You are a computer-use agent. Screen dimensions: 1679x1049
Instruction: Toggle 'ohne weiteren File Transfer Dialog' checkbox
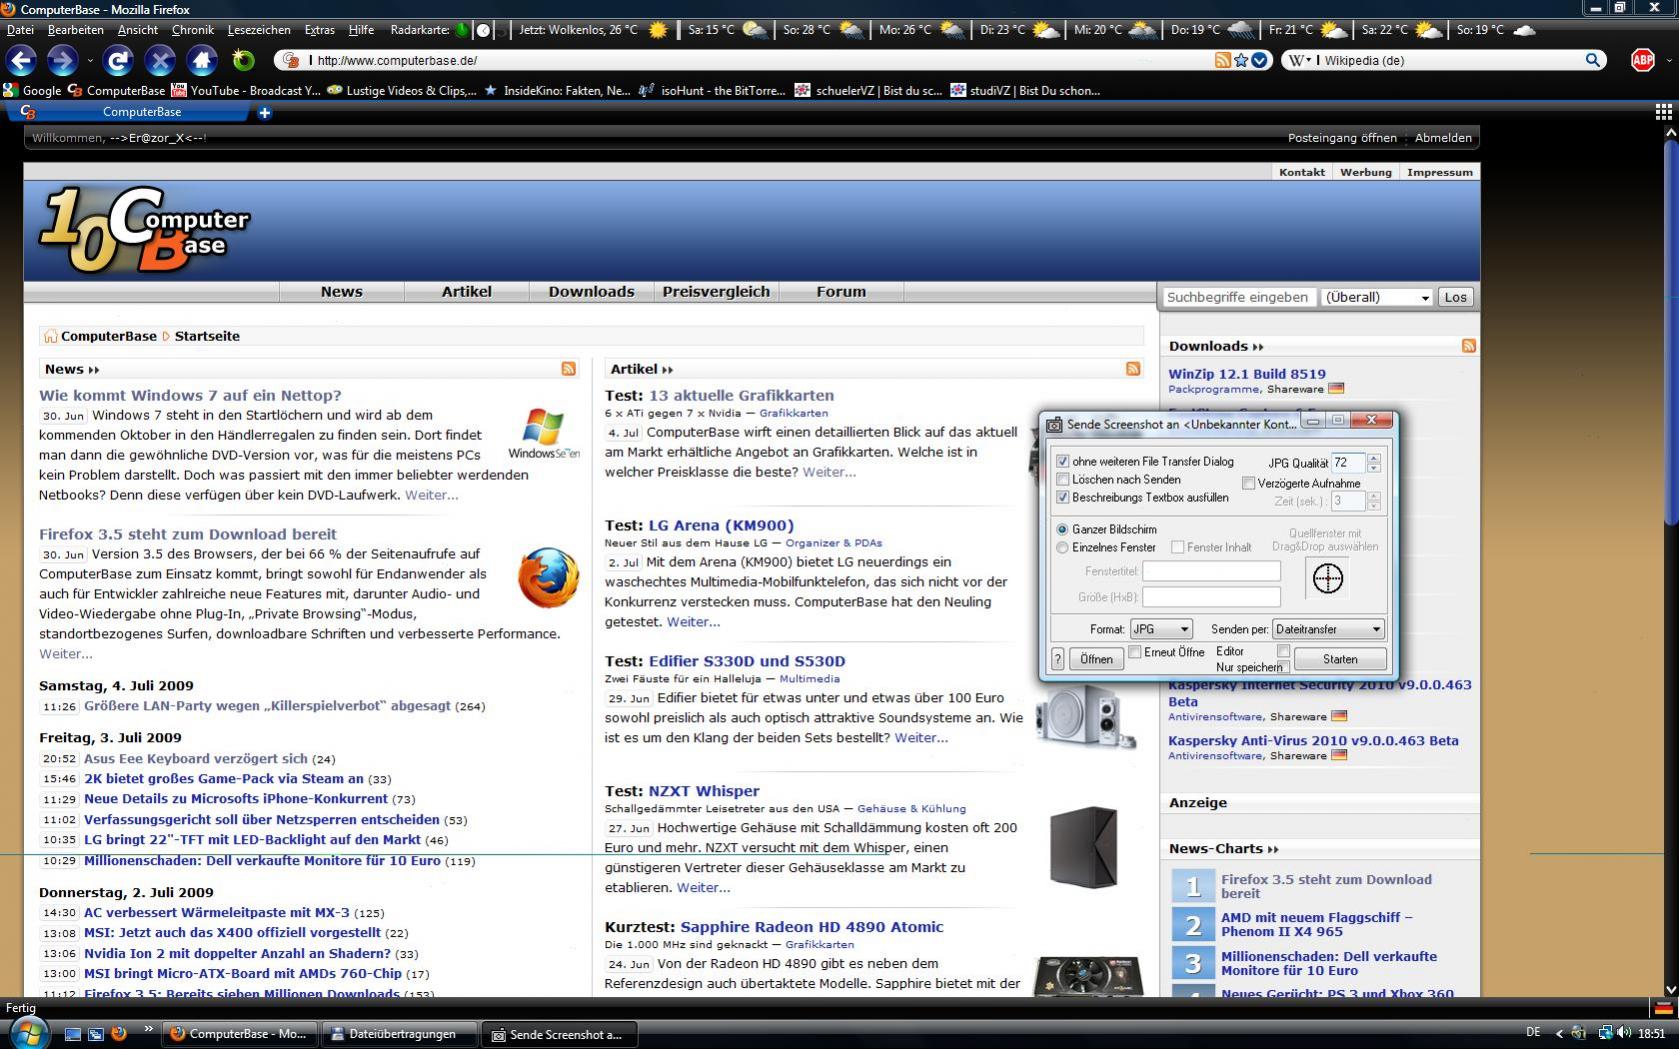1062,462
